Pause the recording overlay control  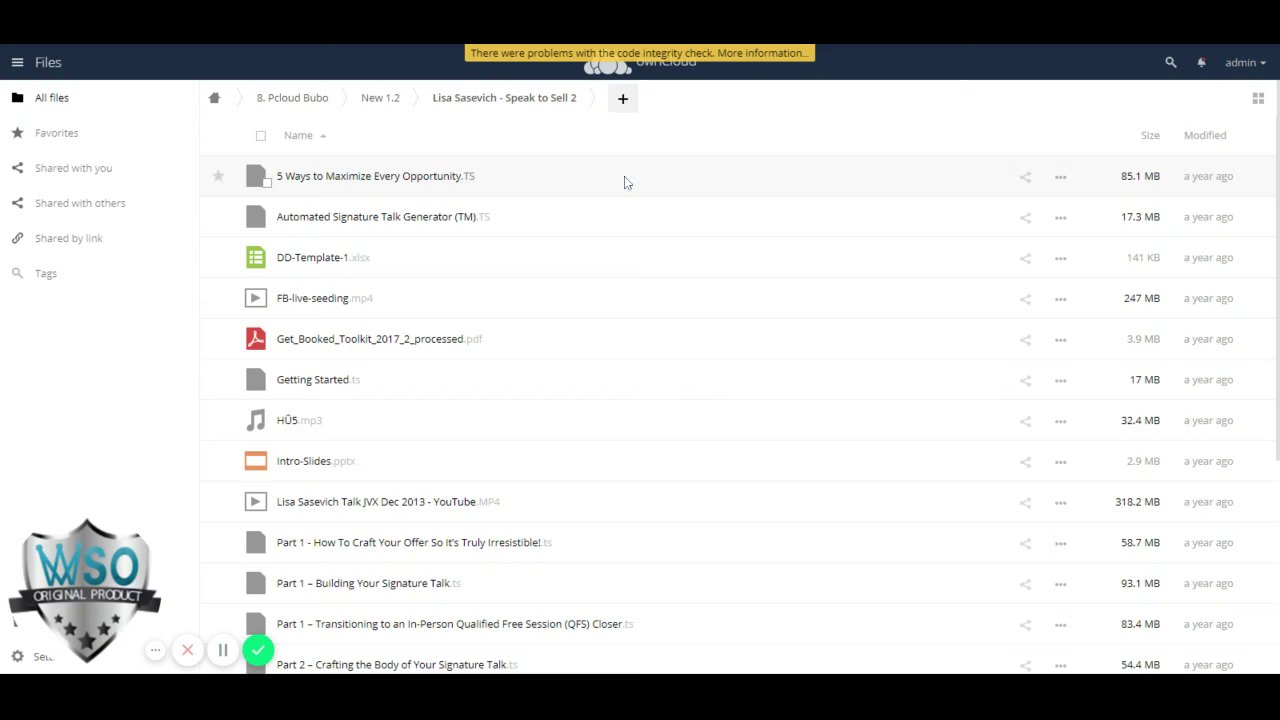[222, 651]
